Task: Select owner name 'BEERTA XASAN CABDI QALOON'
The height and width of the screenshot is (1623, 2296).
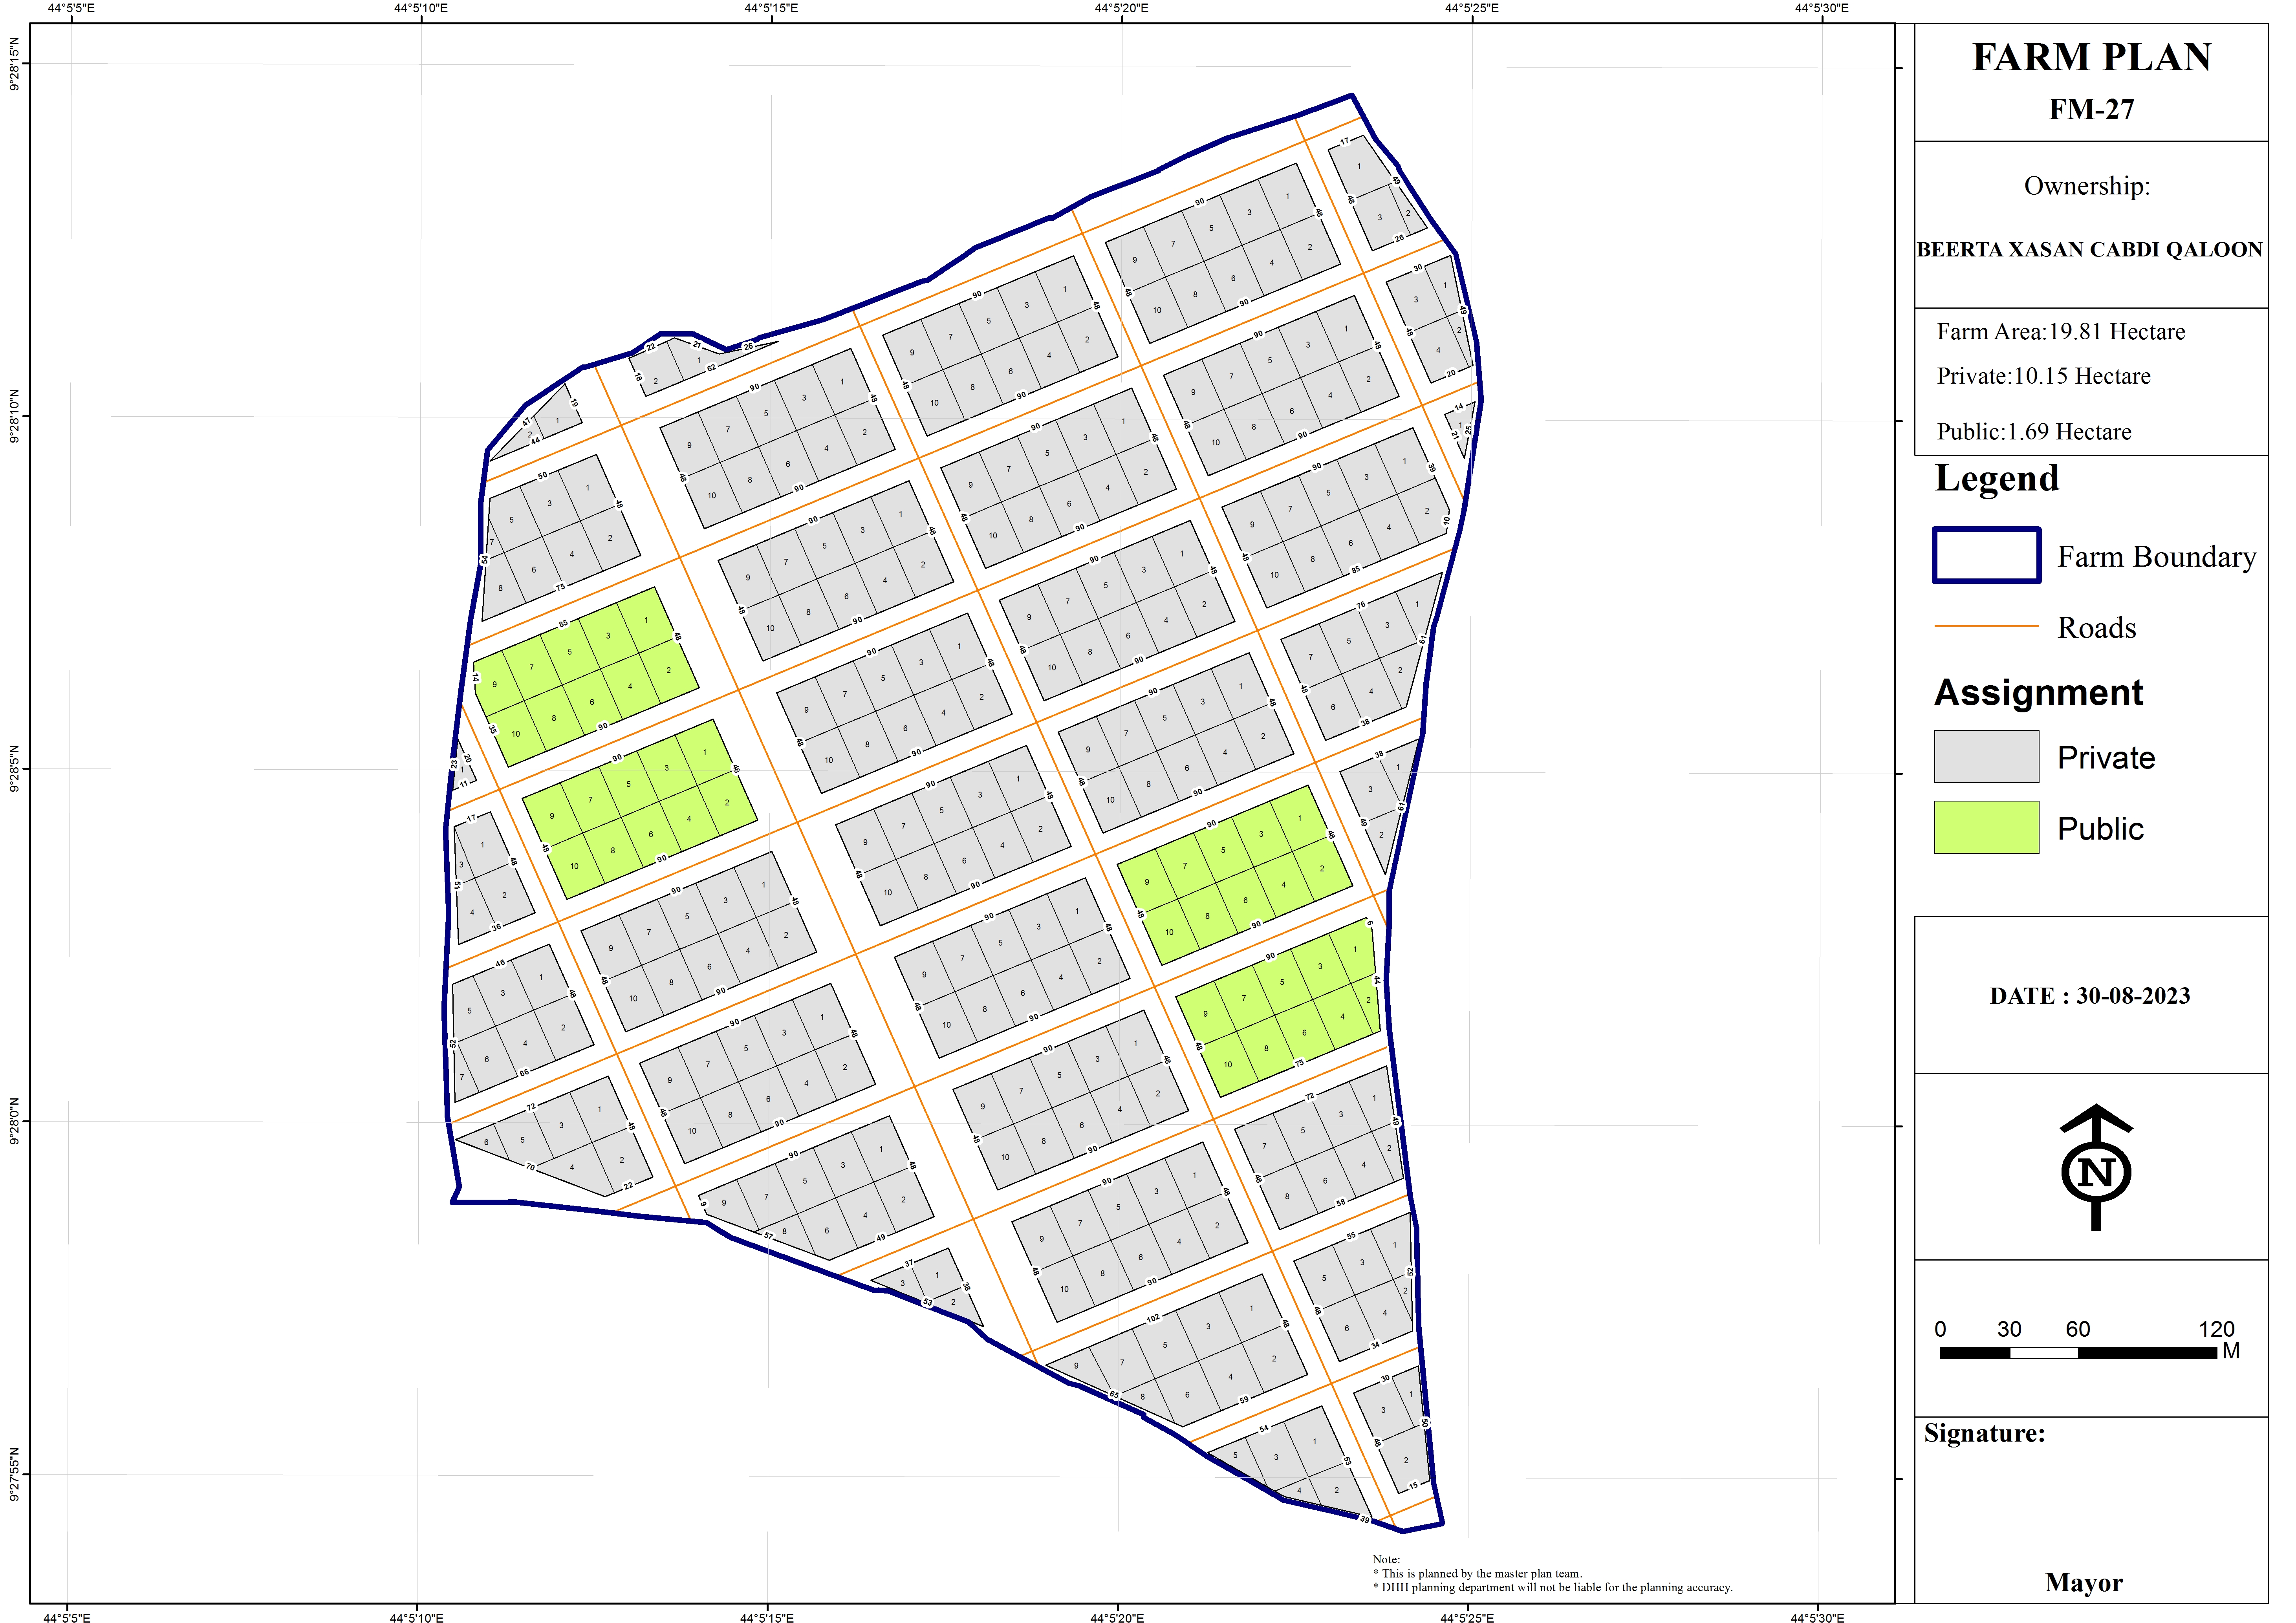Action: point(2089,250)
